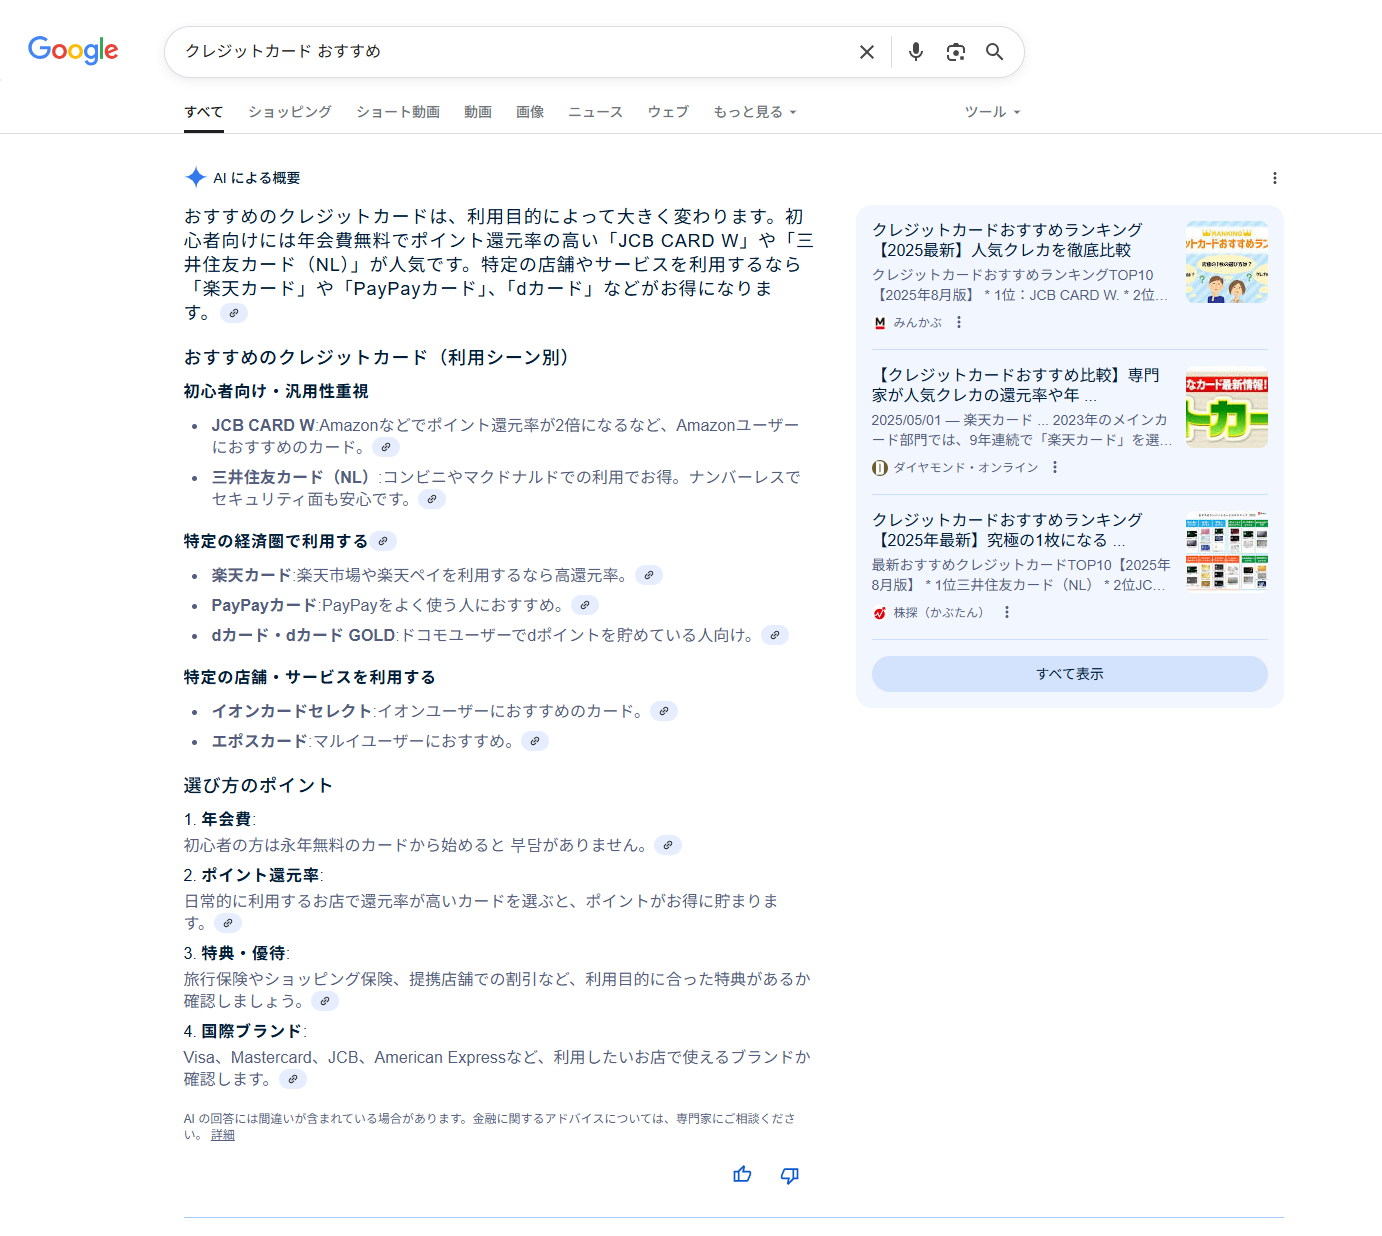Open source link icon for PayPayカード item
Viewport: 1382px width, 1236px height.
pos(585,605)
